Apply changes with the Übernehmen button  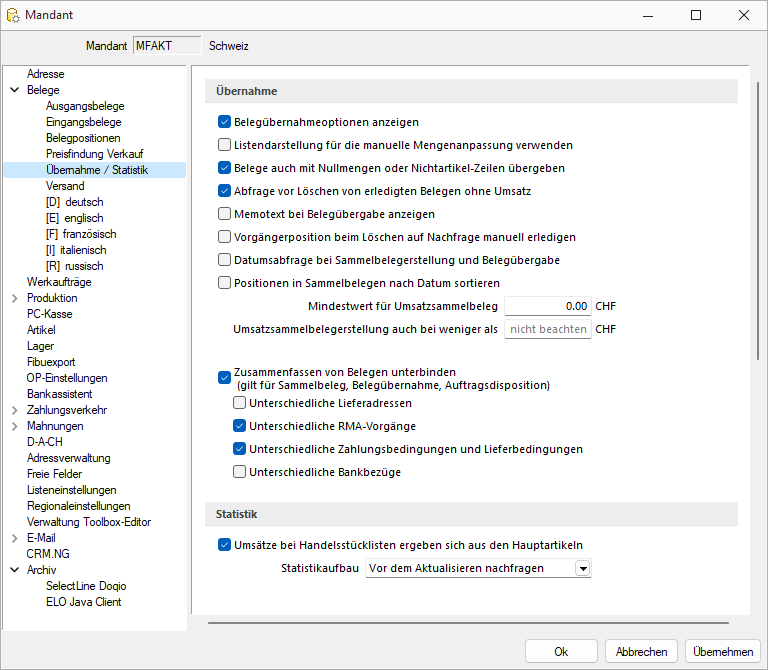722,652
